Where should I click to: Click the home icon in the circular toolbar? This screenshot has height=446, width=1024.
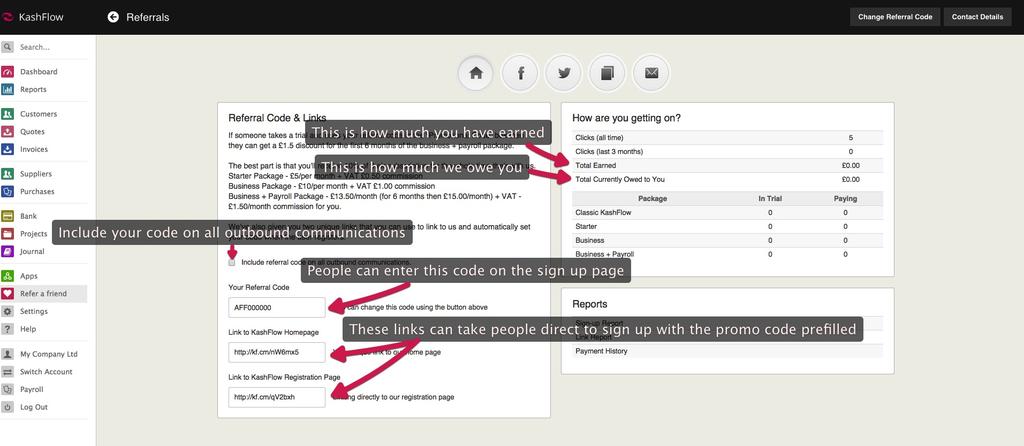[x=476, y=73]
